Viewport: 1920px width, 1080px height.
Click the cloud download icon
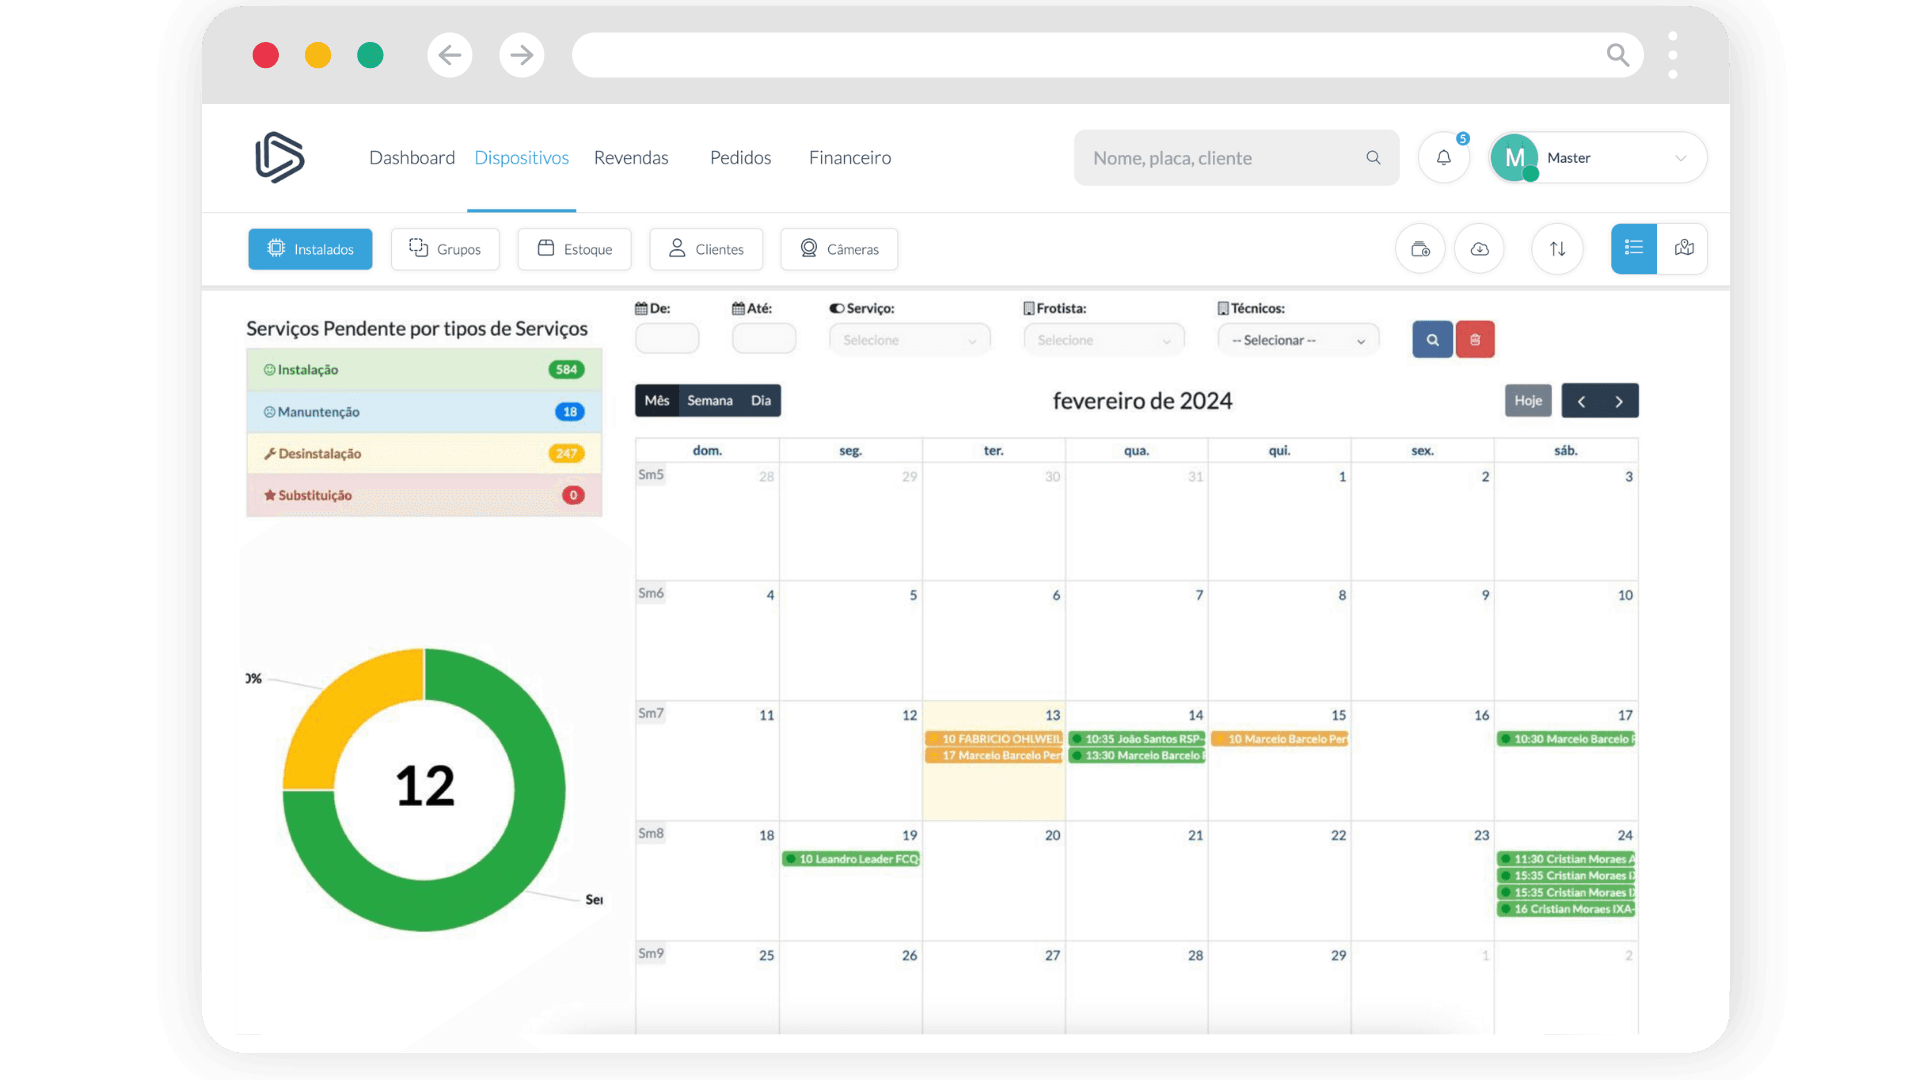tap(1479, 249)
